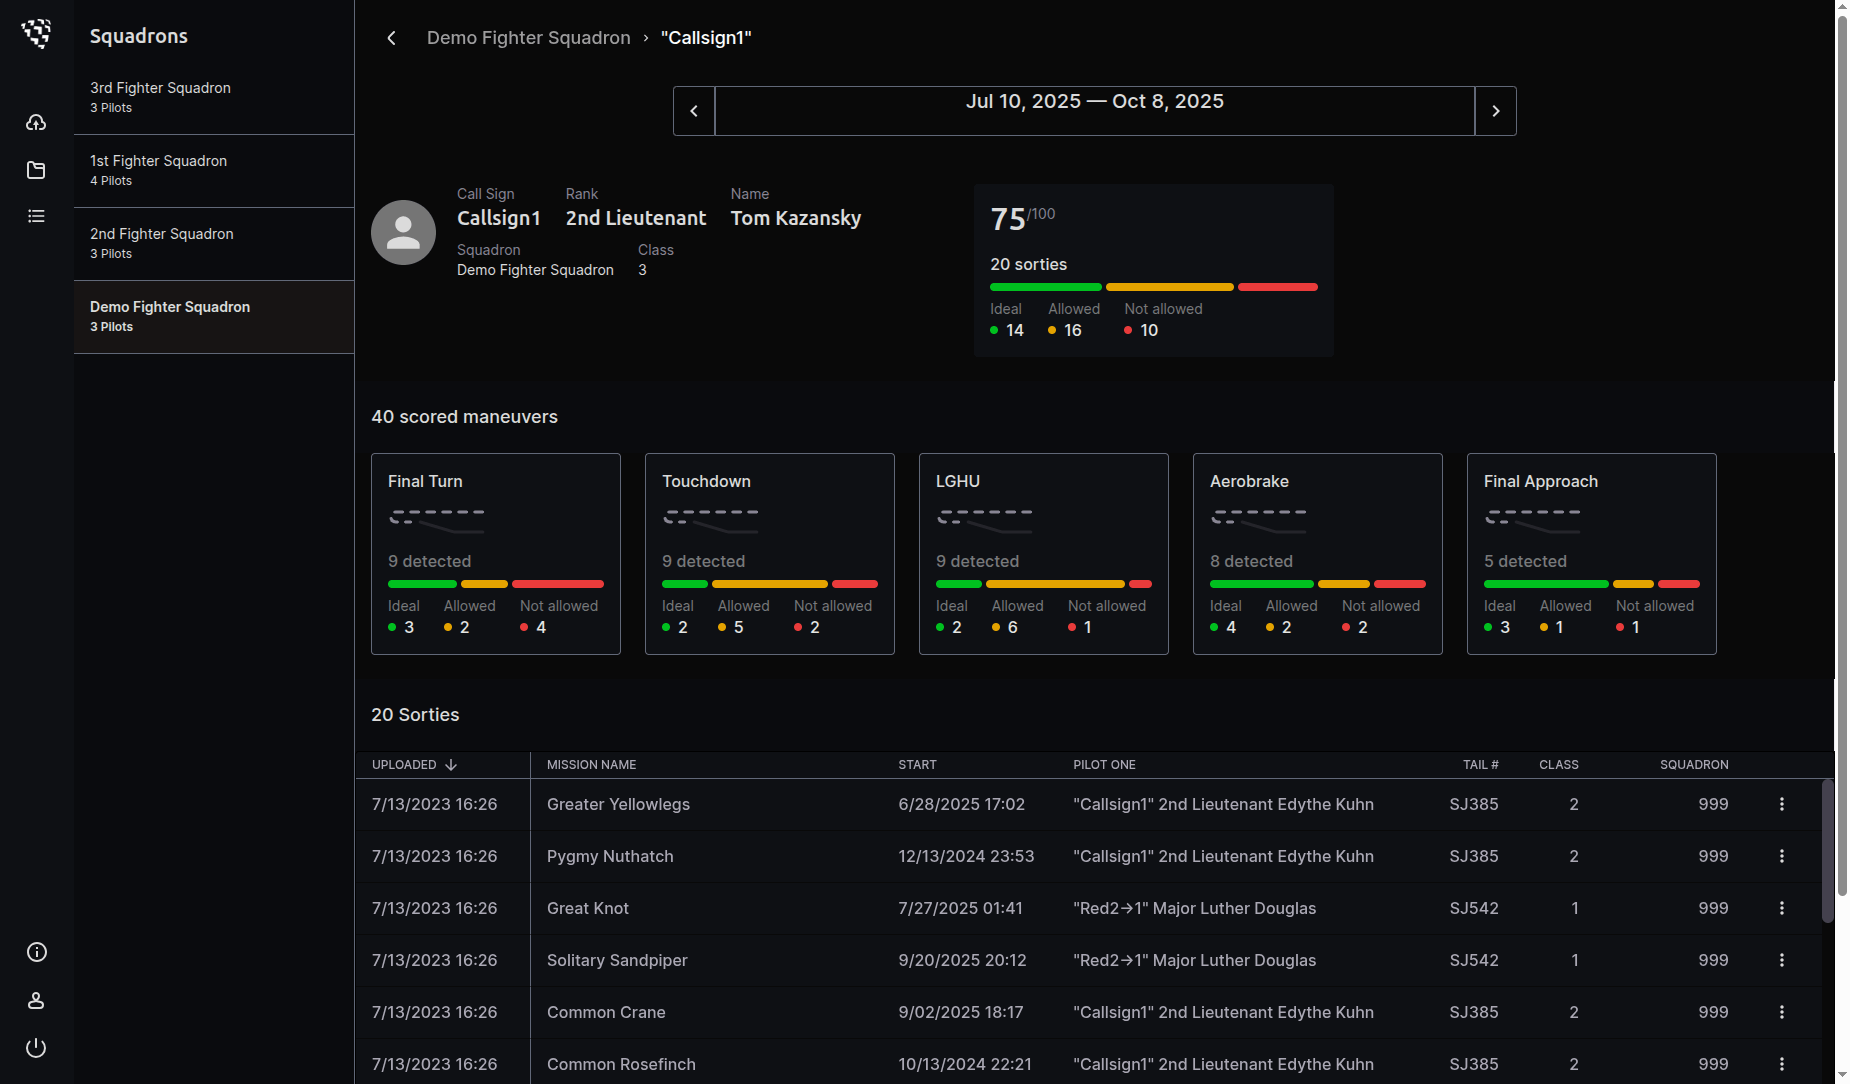Click pilot avatar for Tom Kazansky
This screenshot has height=1084, width=1850.
pos(403,232)
